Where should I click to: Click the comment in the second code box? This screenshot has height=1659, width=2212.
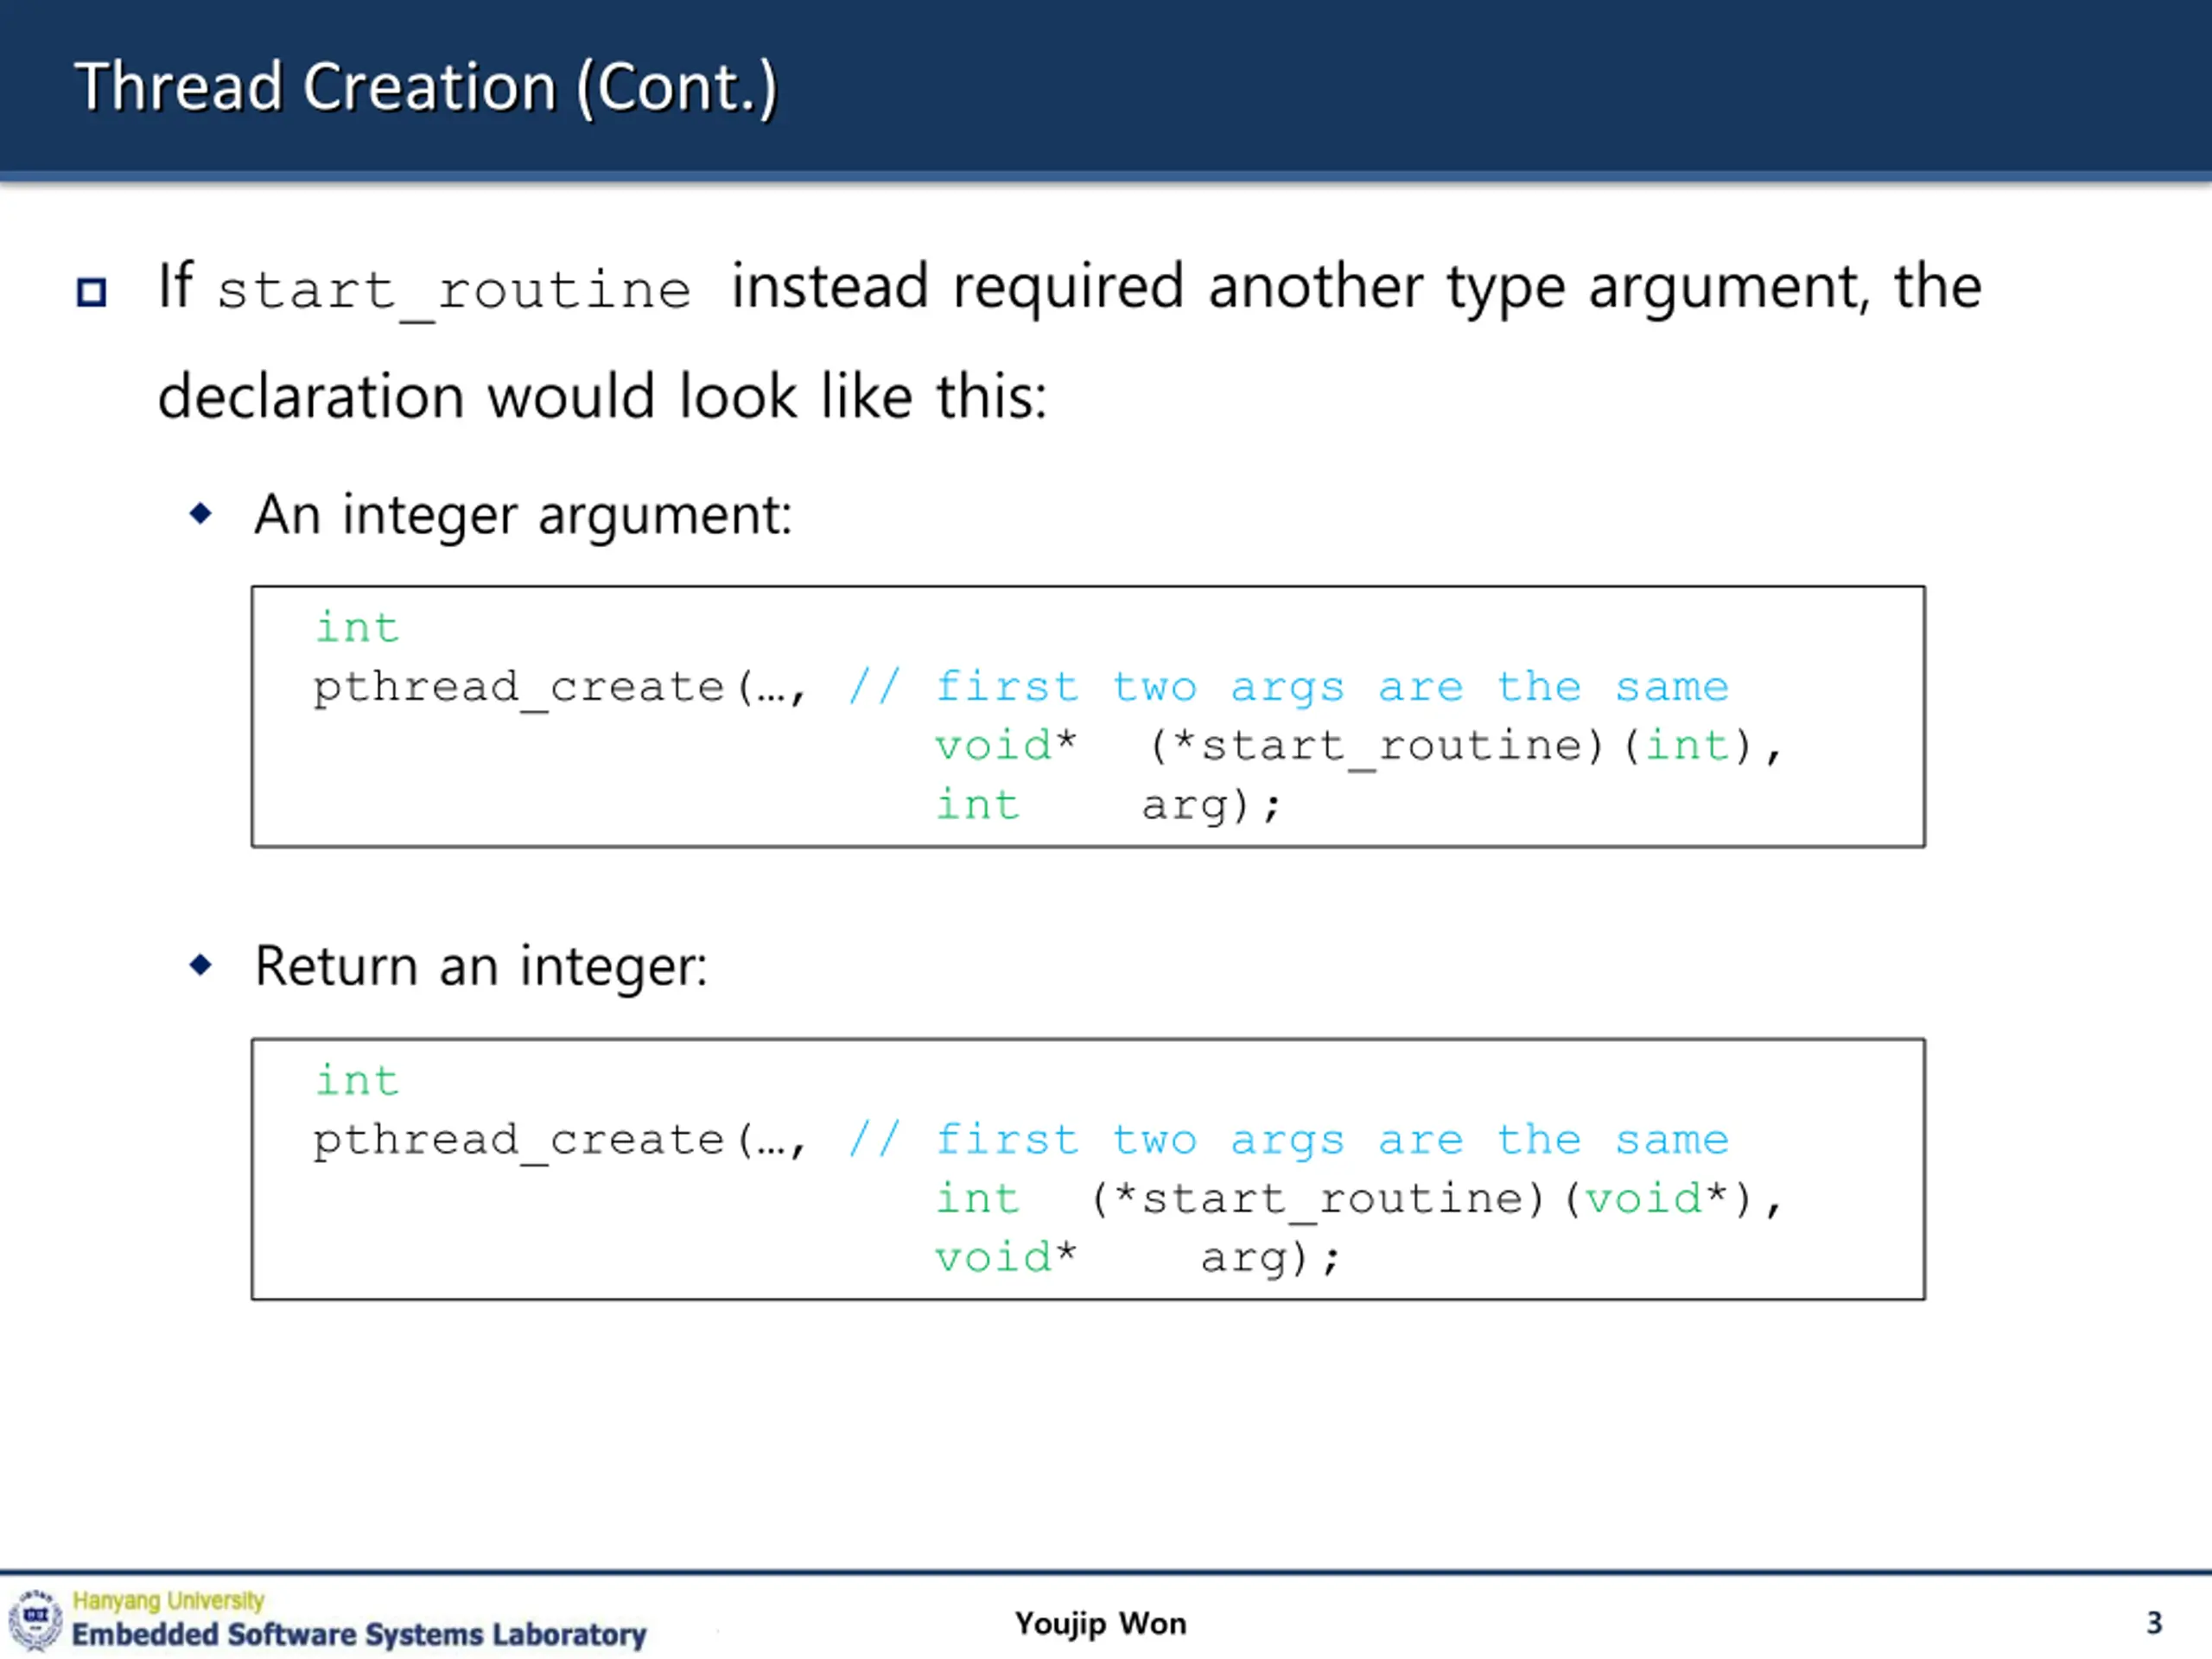[x=1288, y=1141]
